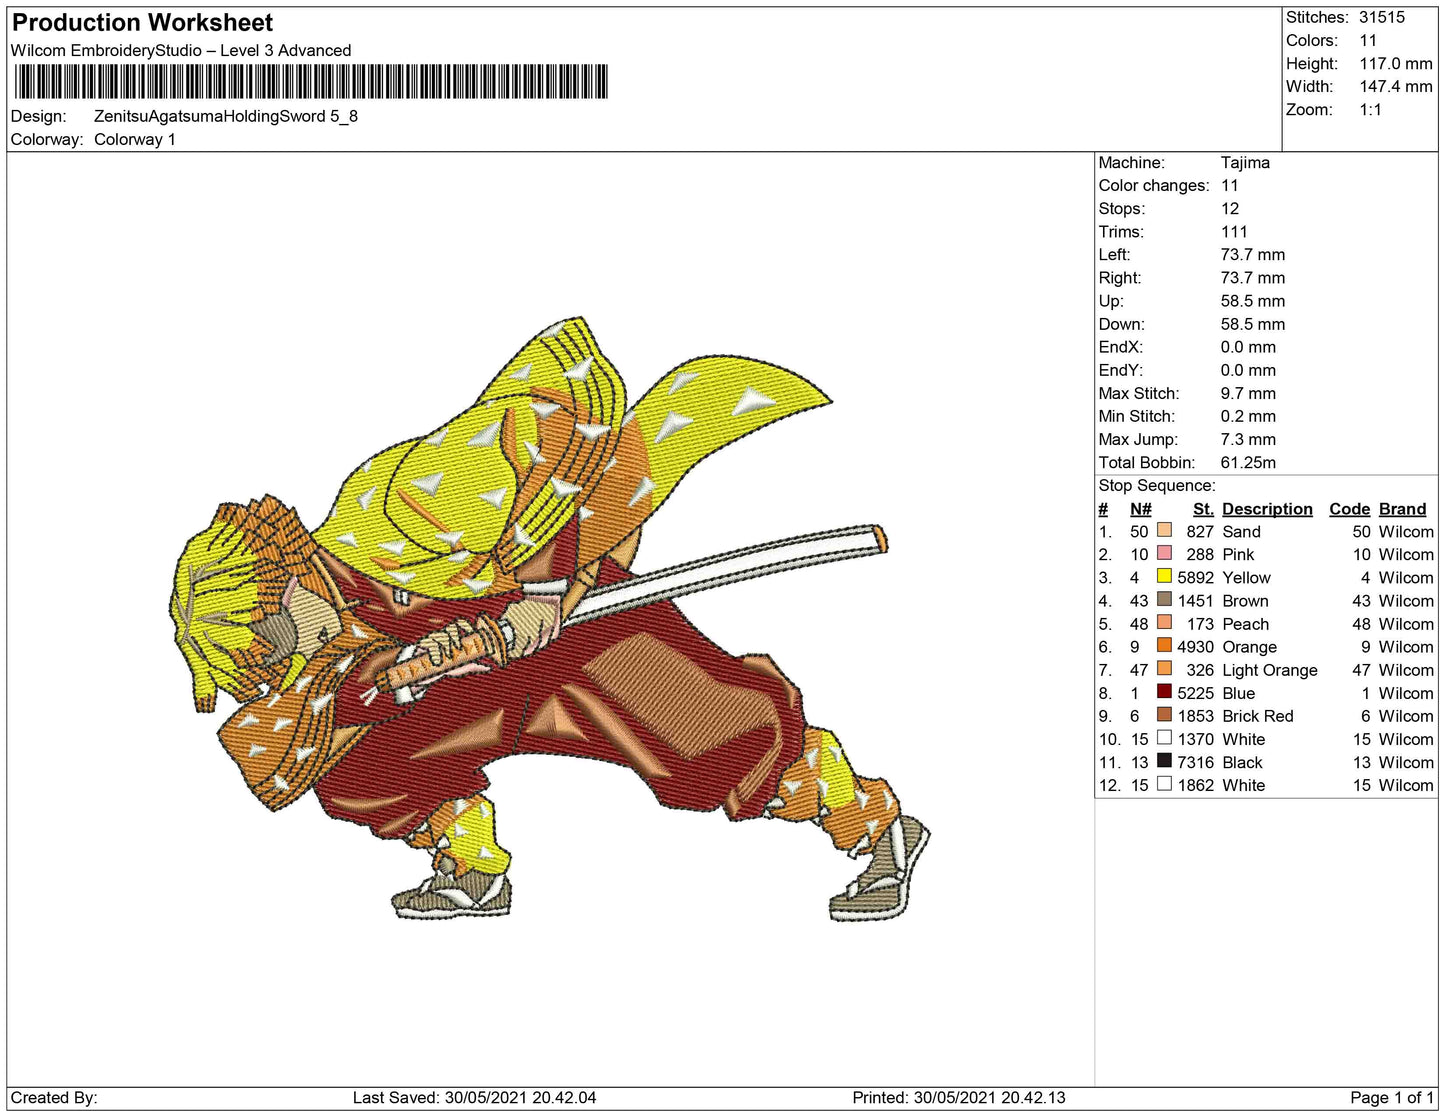Select the 'Brick Red' description text

[x=1258, y=716]
